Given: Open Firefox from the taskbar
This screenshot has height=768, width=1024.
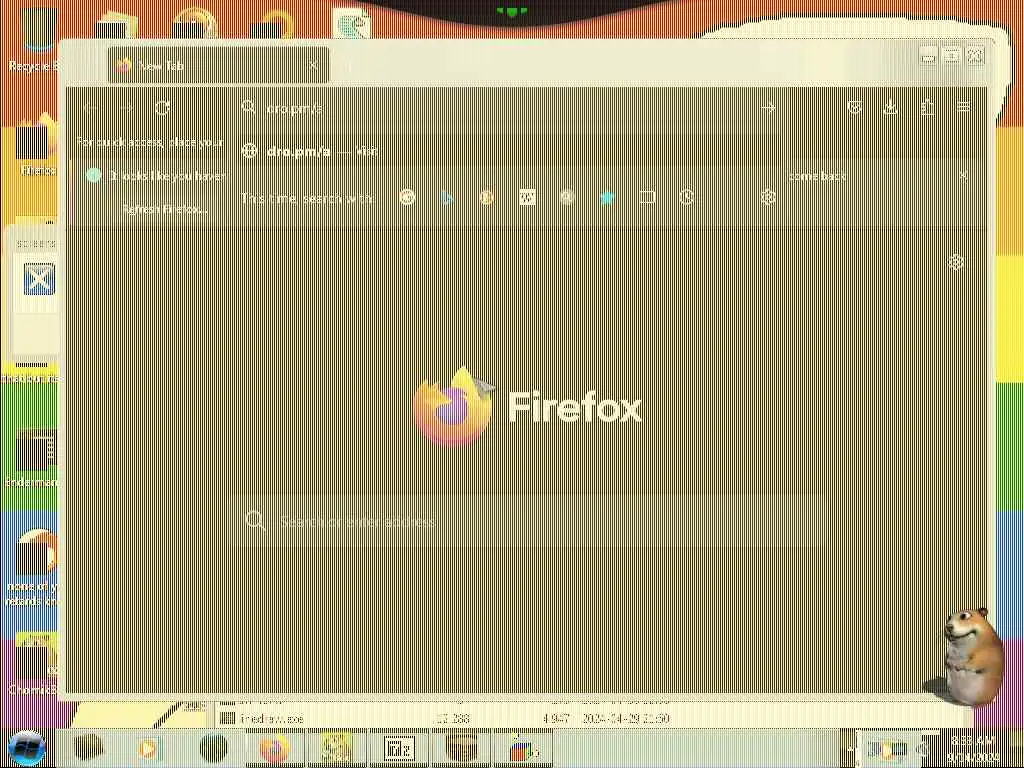Looking at the screenshot, I should [274, 748].
